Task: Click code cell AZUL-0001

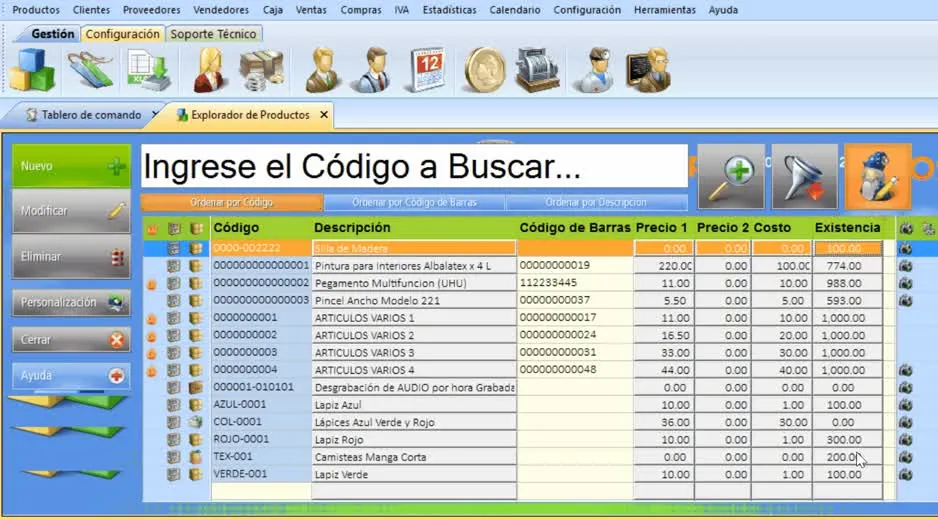Action: pyautogui.click(x=261, y=405)
